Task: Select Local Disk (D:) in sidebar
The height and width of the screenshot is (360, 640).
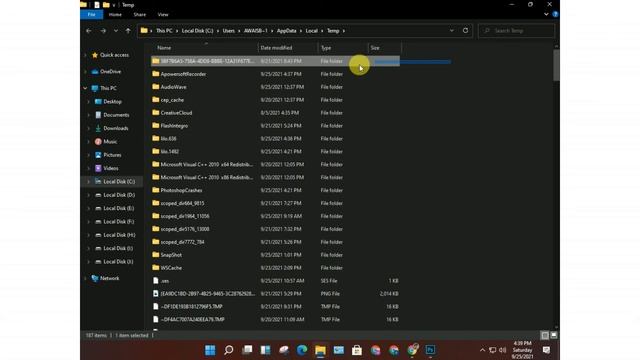Action: coord(119,195)
